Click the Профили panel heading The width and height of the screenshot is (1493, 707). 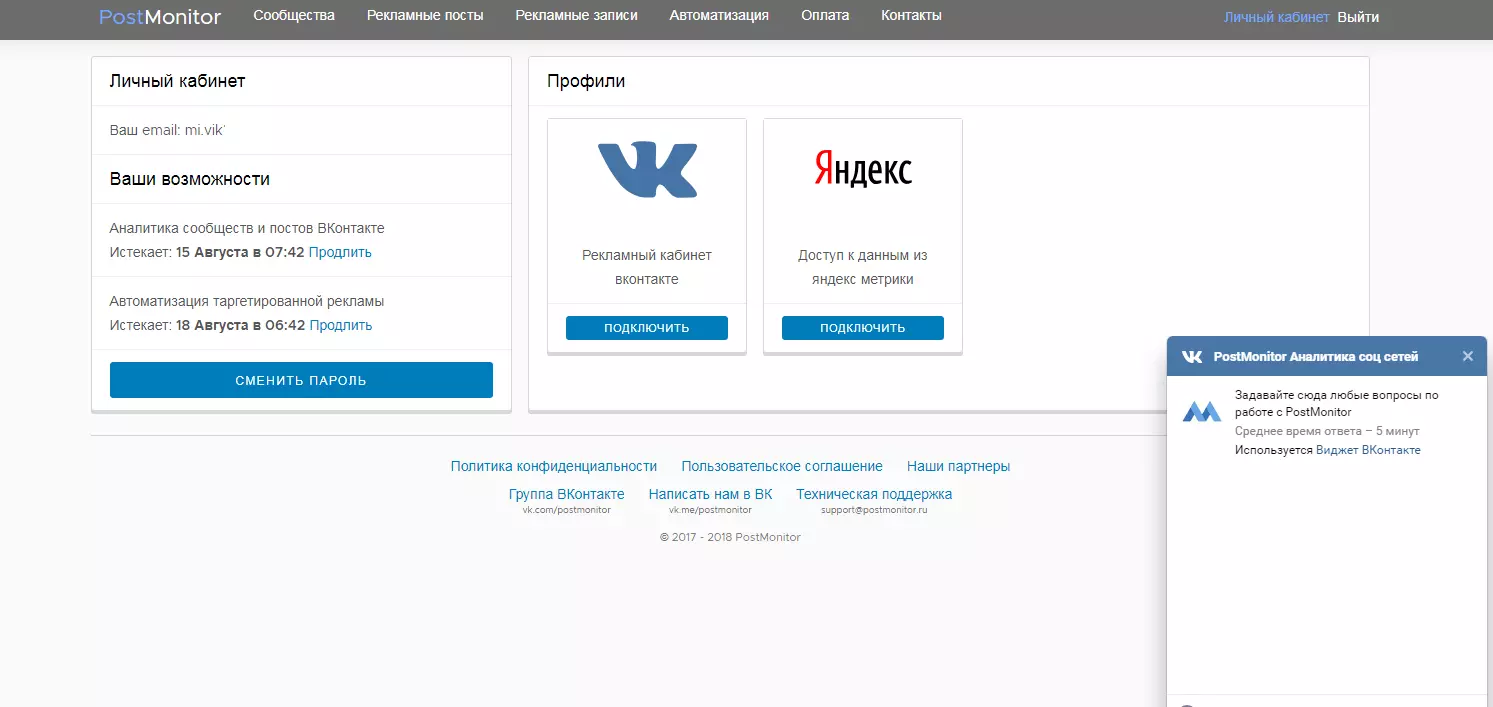point(586,81)
